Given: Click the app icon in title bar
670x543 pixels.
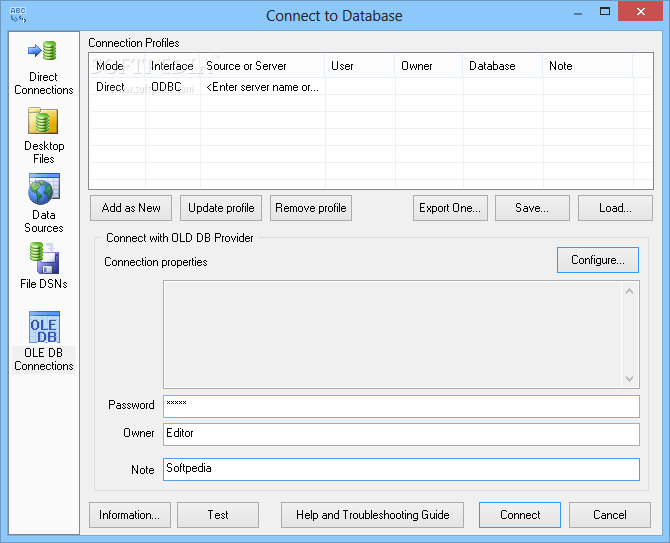Looking at the screenshot, I should point(18,16).
